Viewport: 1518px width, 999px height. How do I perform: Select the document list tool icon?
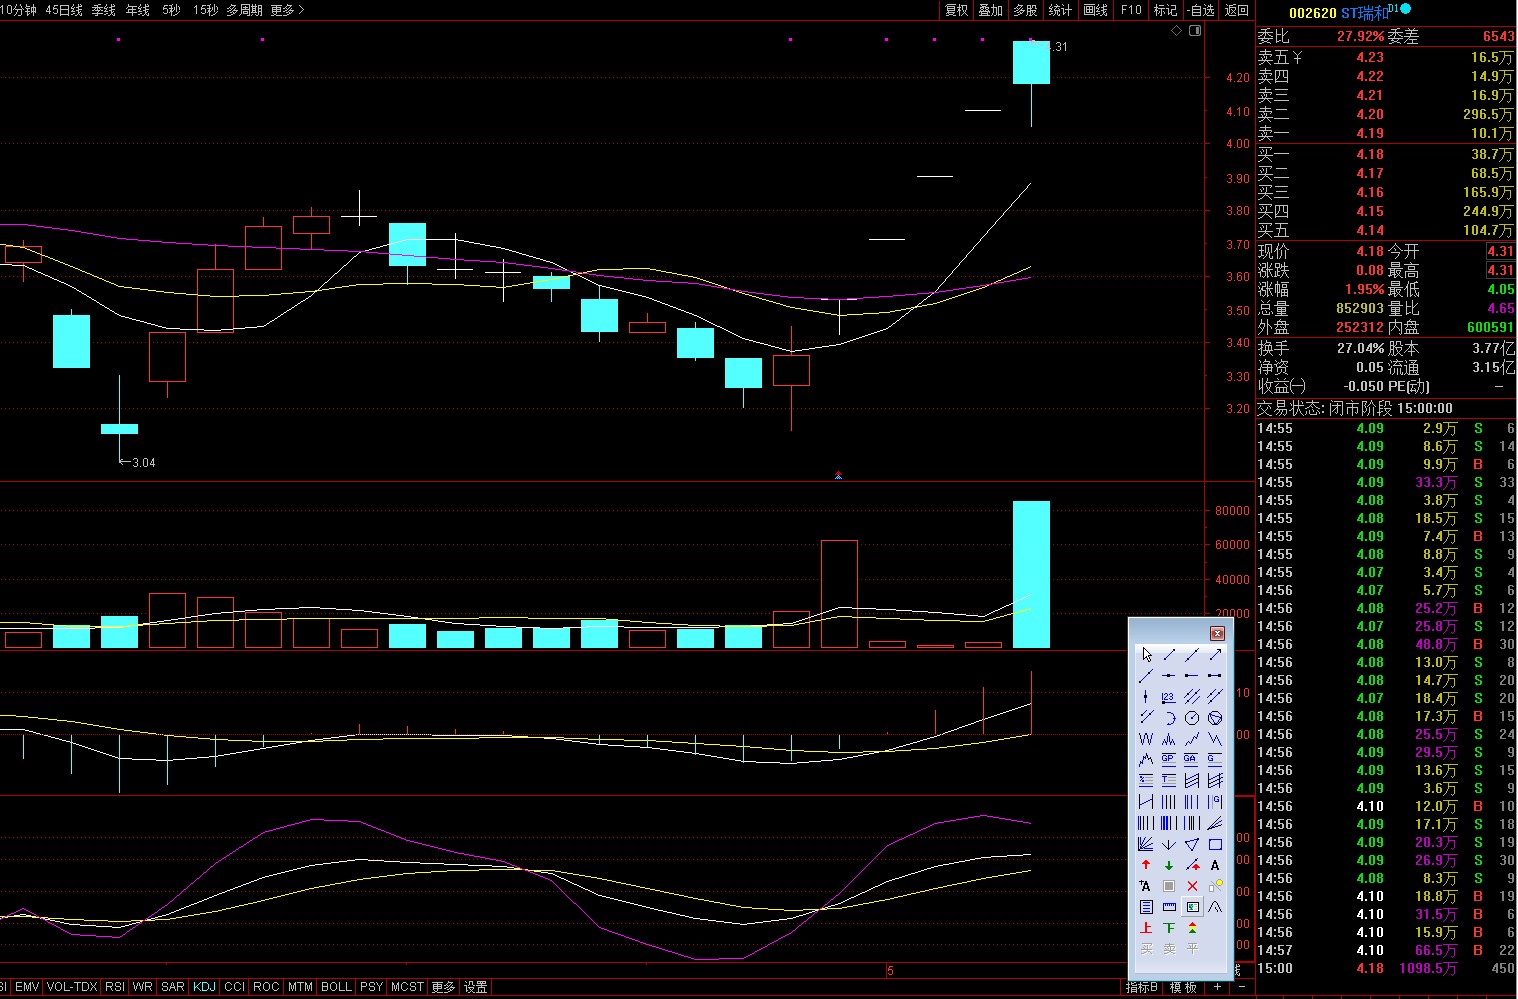[1146, 907]
